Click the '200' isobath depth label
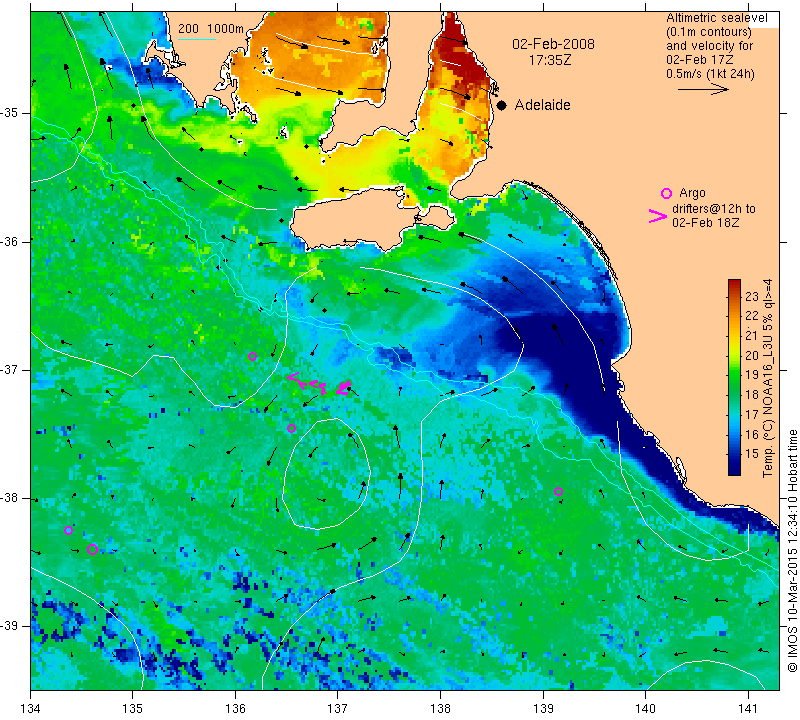Screen dimensions: 800x720 pyautogui.click(x=188, y=29)
